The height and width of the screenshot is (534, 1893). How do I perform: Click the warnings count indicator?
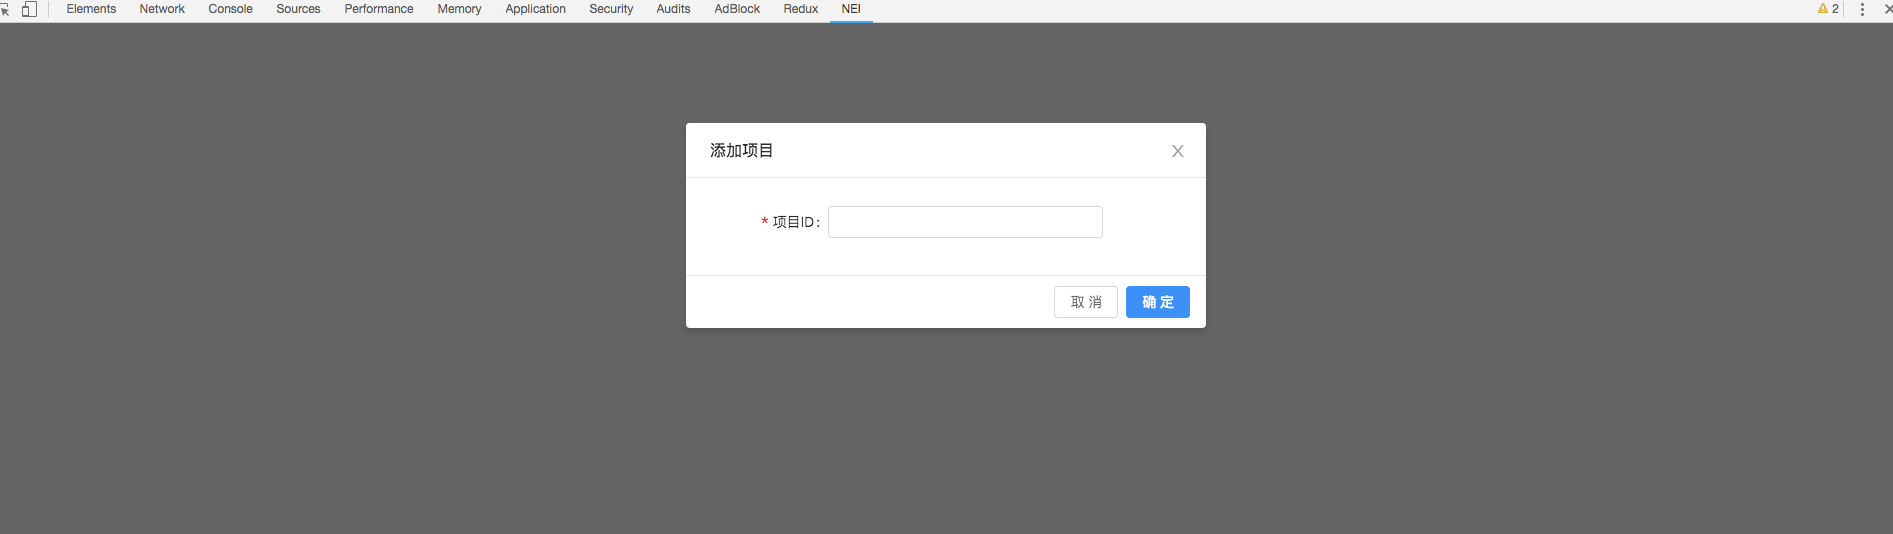1828,9
